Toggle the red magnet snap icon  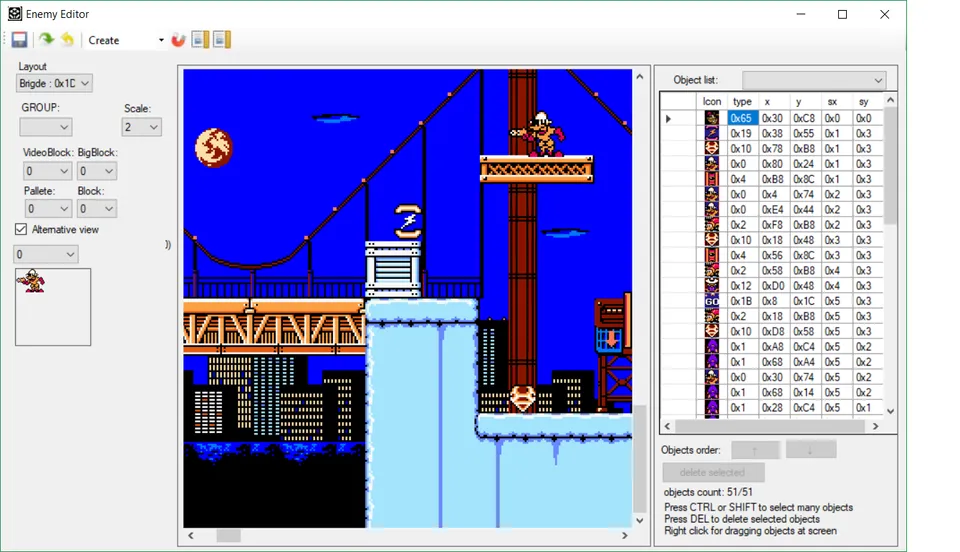point(178,40)
